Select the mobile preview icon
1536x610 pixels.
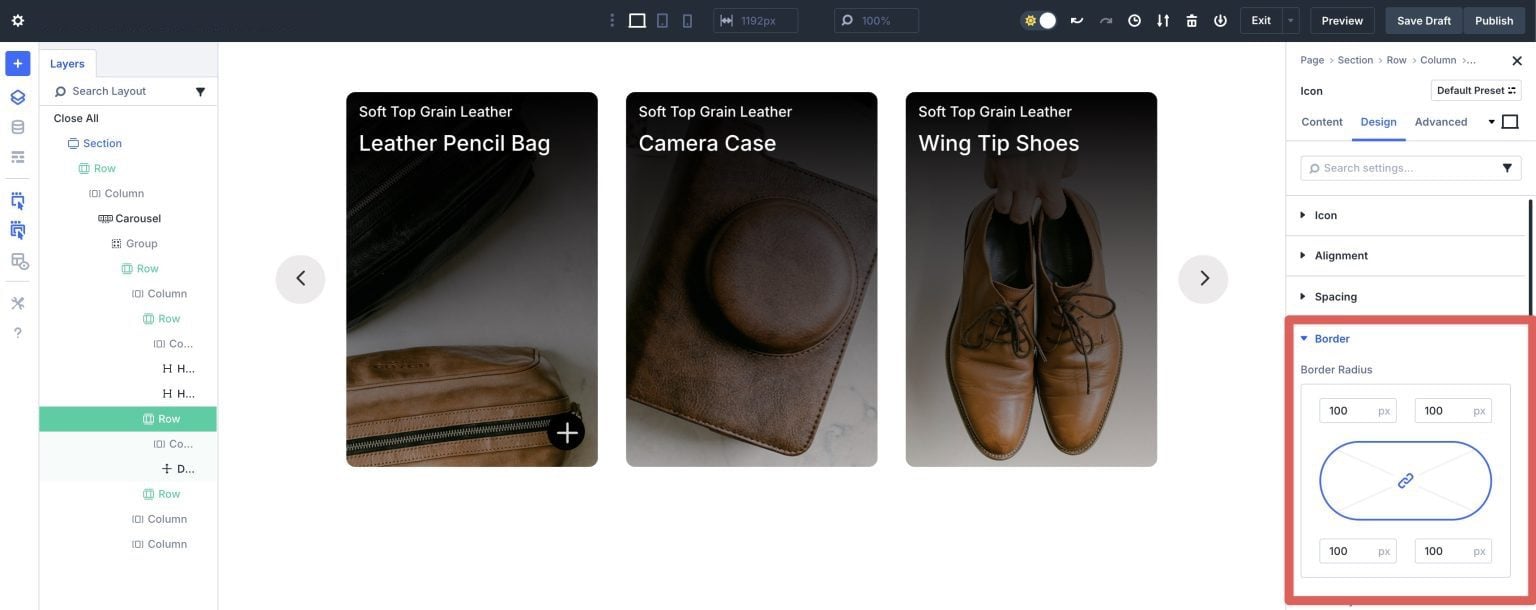685,18
